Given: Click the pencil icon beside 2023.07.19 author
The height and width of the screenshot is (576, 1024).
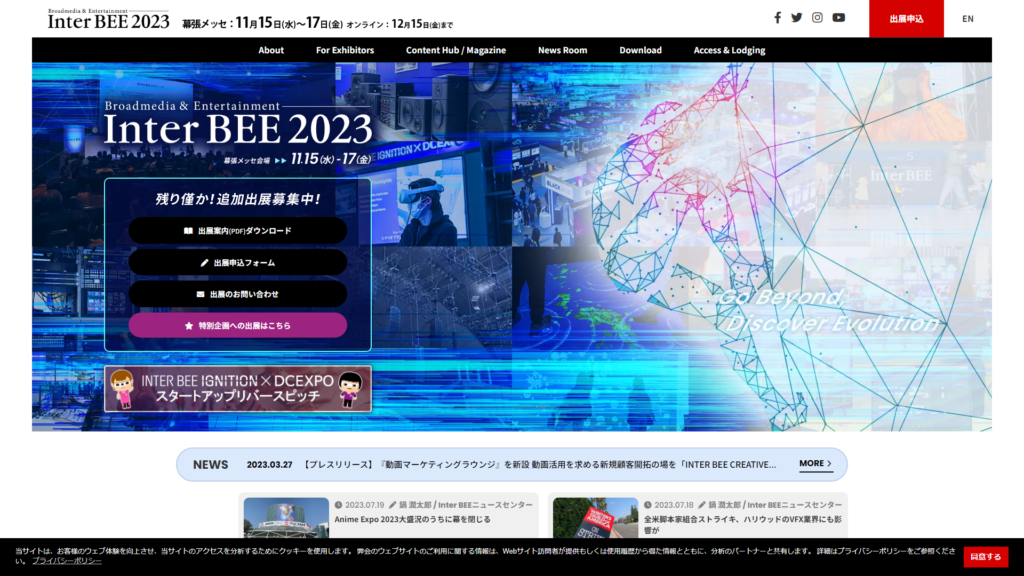Looking at the screenshot, I should [x=392, y=505].
